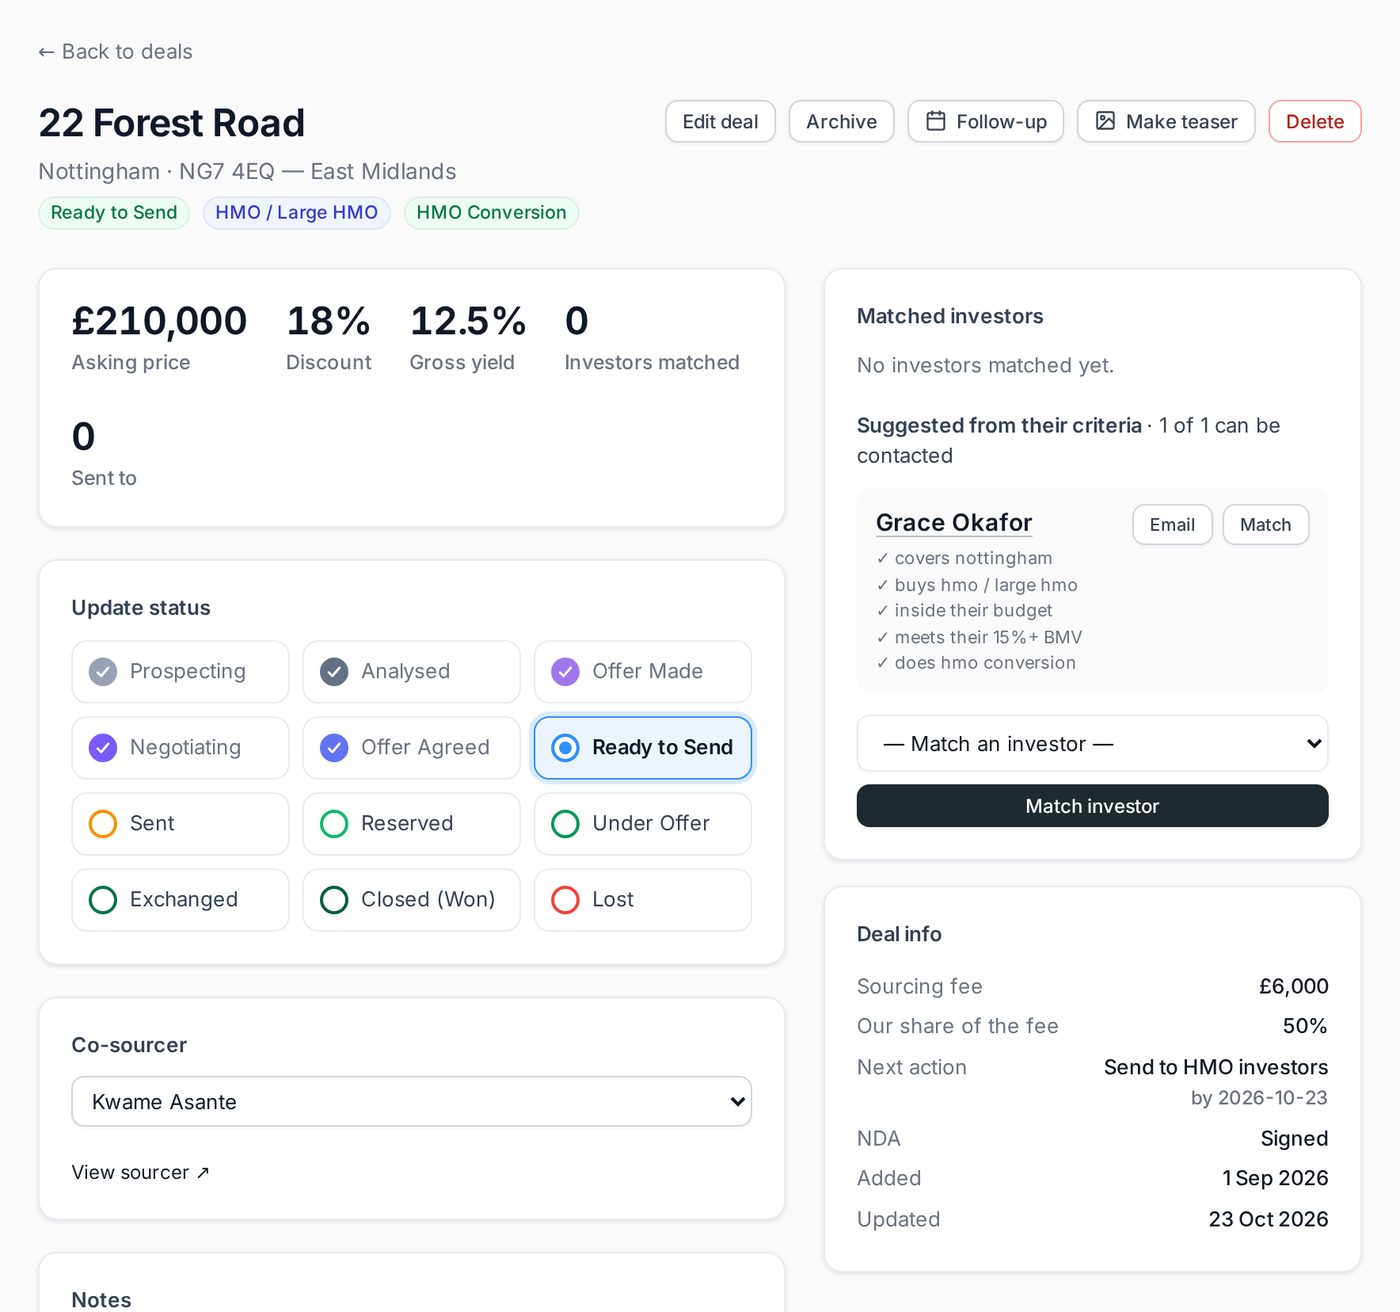This screenshot has height=1312, width=1400.
Task: Click the Nottingham NG7 4EQ address line
Action: pos(247,172)
